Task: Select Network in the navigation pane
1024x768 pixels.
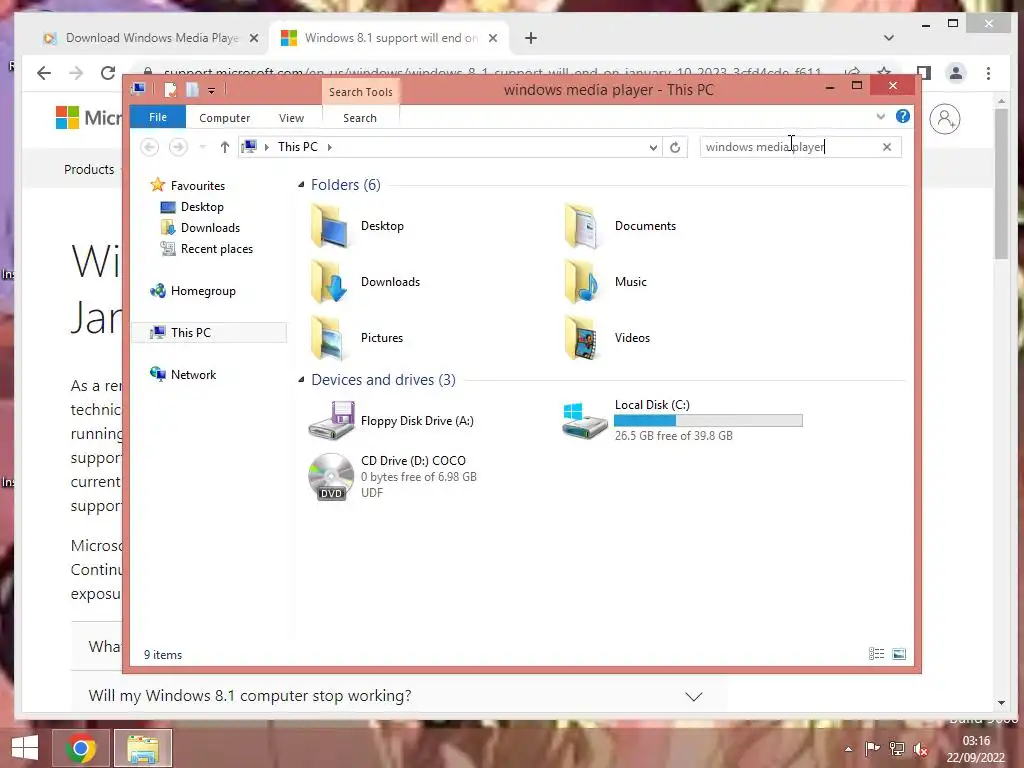Action: point(183,375)
